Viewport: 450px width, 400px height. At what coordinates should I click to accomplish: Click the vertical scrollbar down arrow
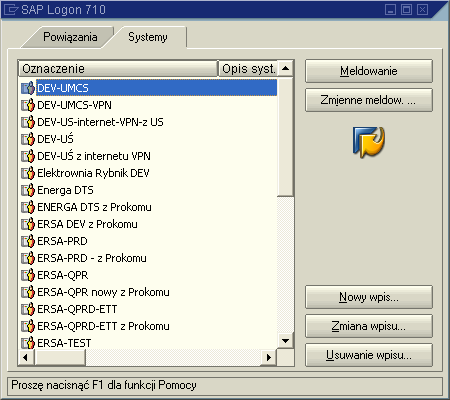coord(285,341)
